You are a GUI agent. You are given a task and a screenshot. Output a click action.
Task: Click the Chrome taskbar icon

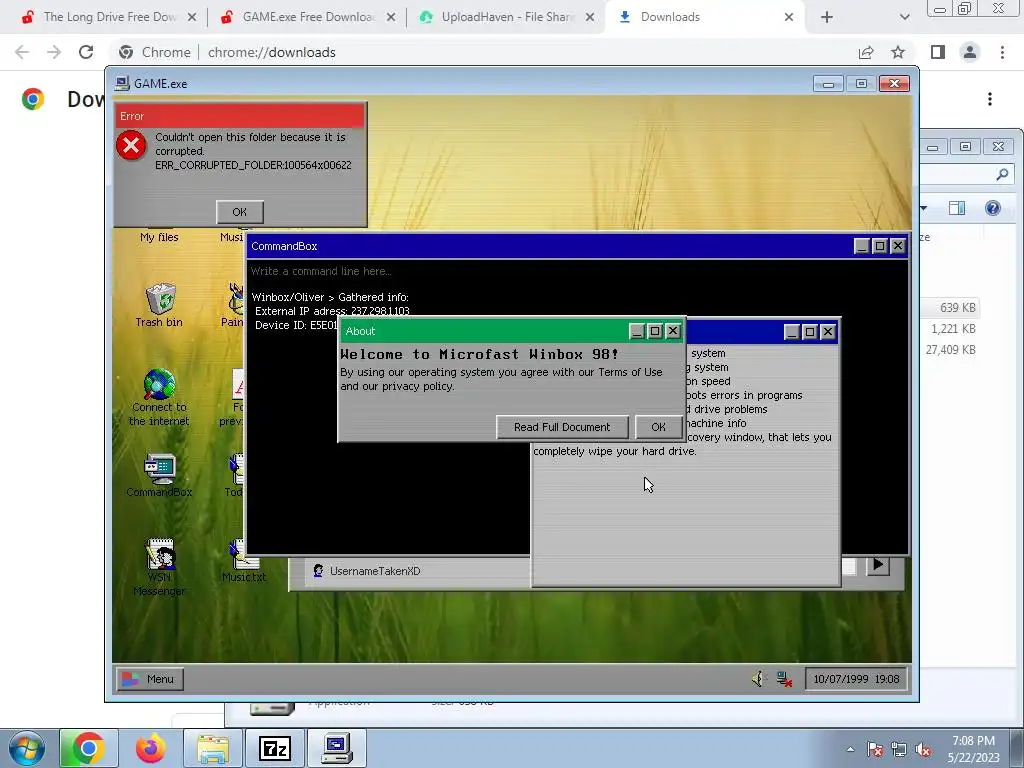[89, 748]
